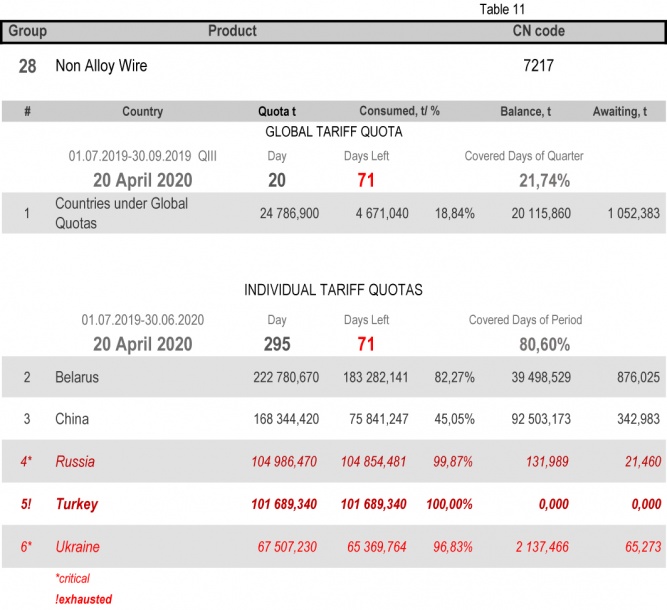Select the bold Turkey row name
This screenshot has height=610, width=667.
(76, 504)
